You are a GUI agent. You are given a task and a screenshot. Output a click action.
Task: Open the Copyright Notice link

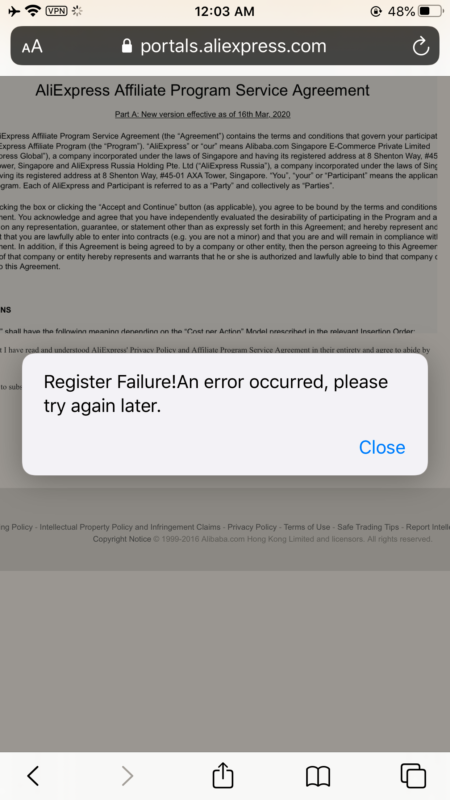(x=122, y=539)
